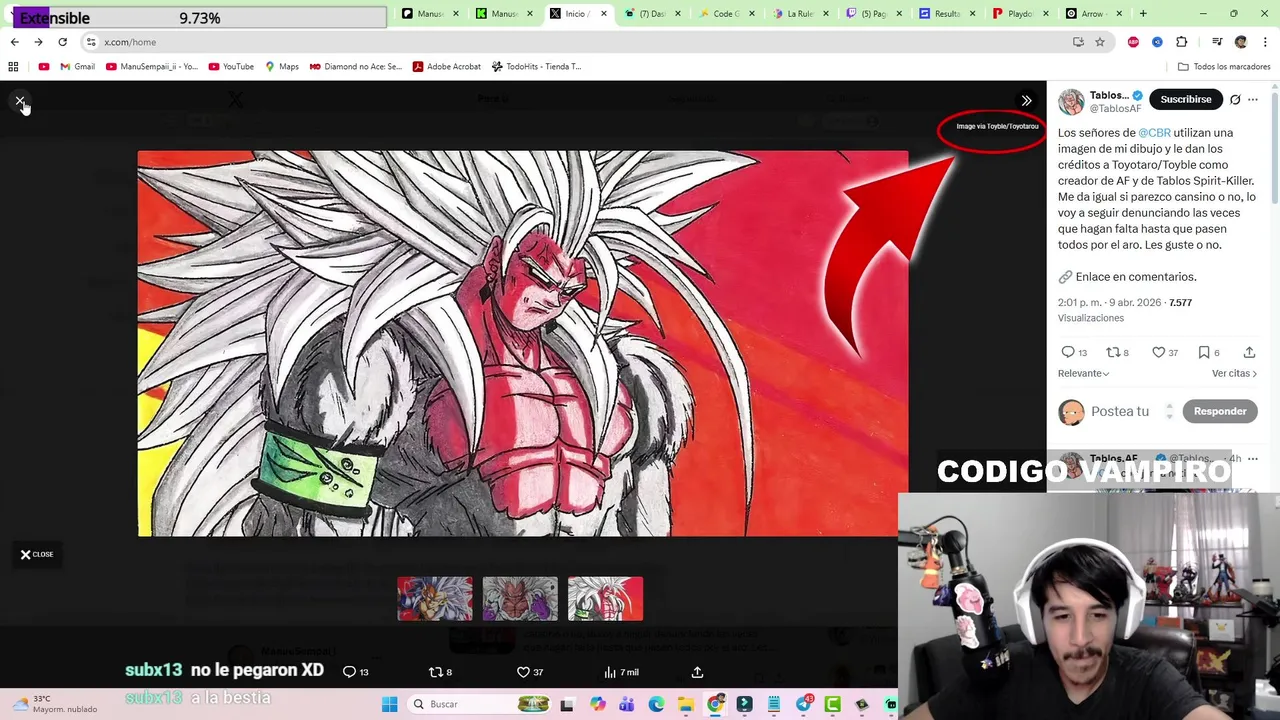This screenshot has width=1280, height=720.
Task: Open a new tab with the plus button
Action: pos(1143,14)
